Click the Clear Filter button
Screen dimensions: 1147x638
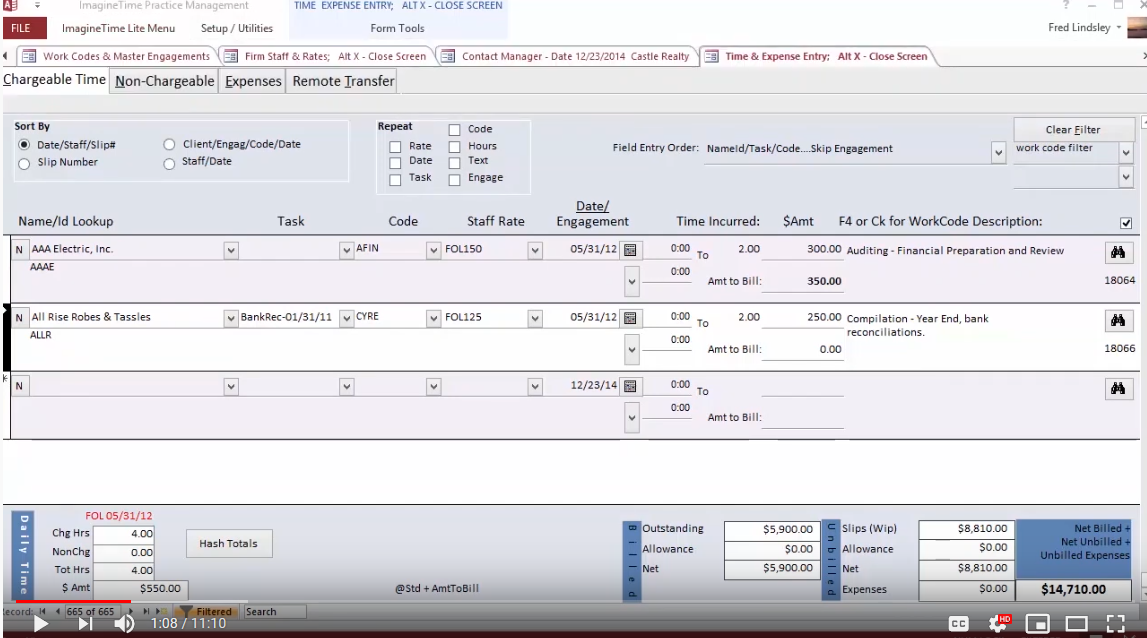point(1073,129)
